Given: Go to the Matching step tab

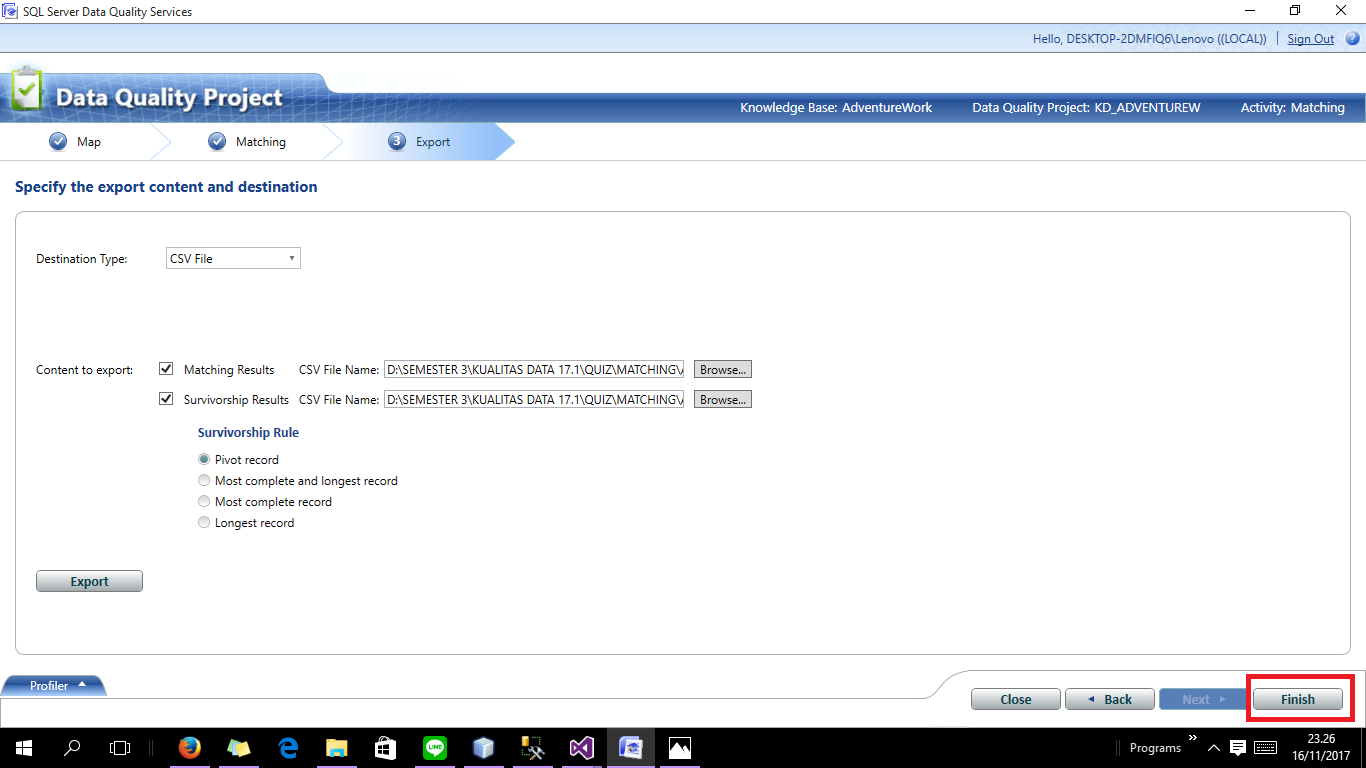Looking at the screenshot, I should (246, 142).
